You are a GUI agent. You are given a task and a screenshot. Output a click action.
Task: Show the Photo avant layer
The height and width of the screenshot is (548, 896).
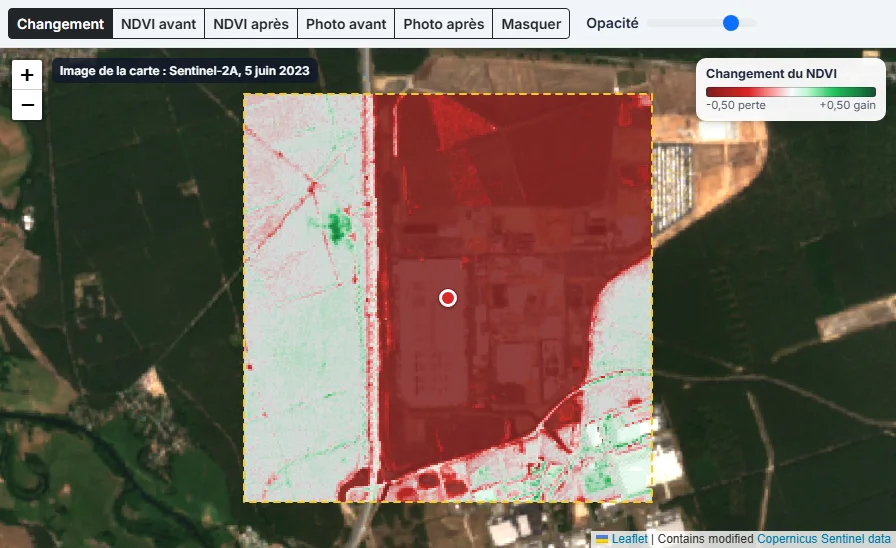pos(346,24)
